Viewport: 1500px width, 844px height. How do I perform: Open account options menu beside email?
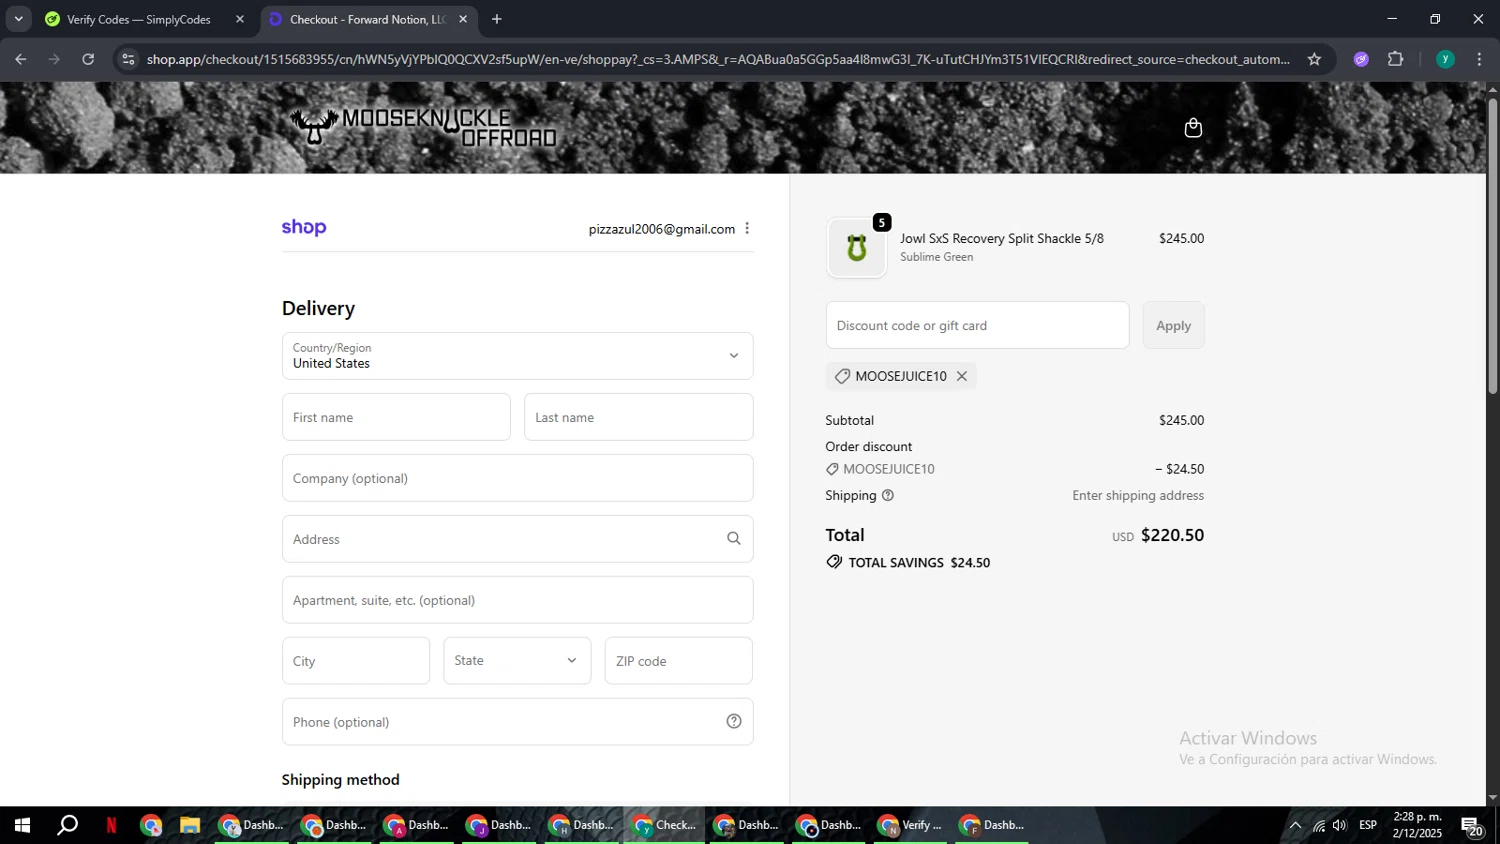[x=747, y=229]
